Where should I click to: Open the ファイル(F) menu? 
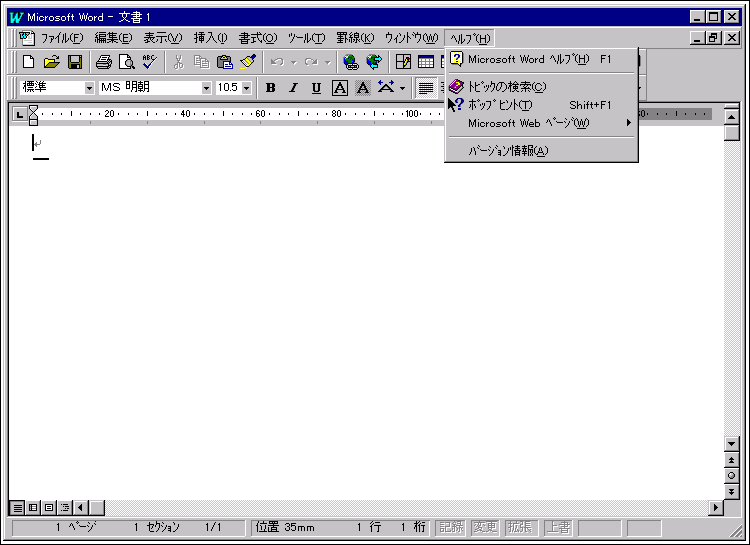tap(62, 38)
